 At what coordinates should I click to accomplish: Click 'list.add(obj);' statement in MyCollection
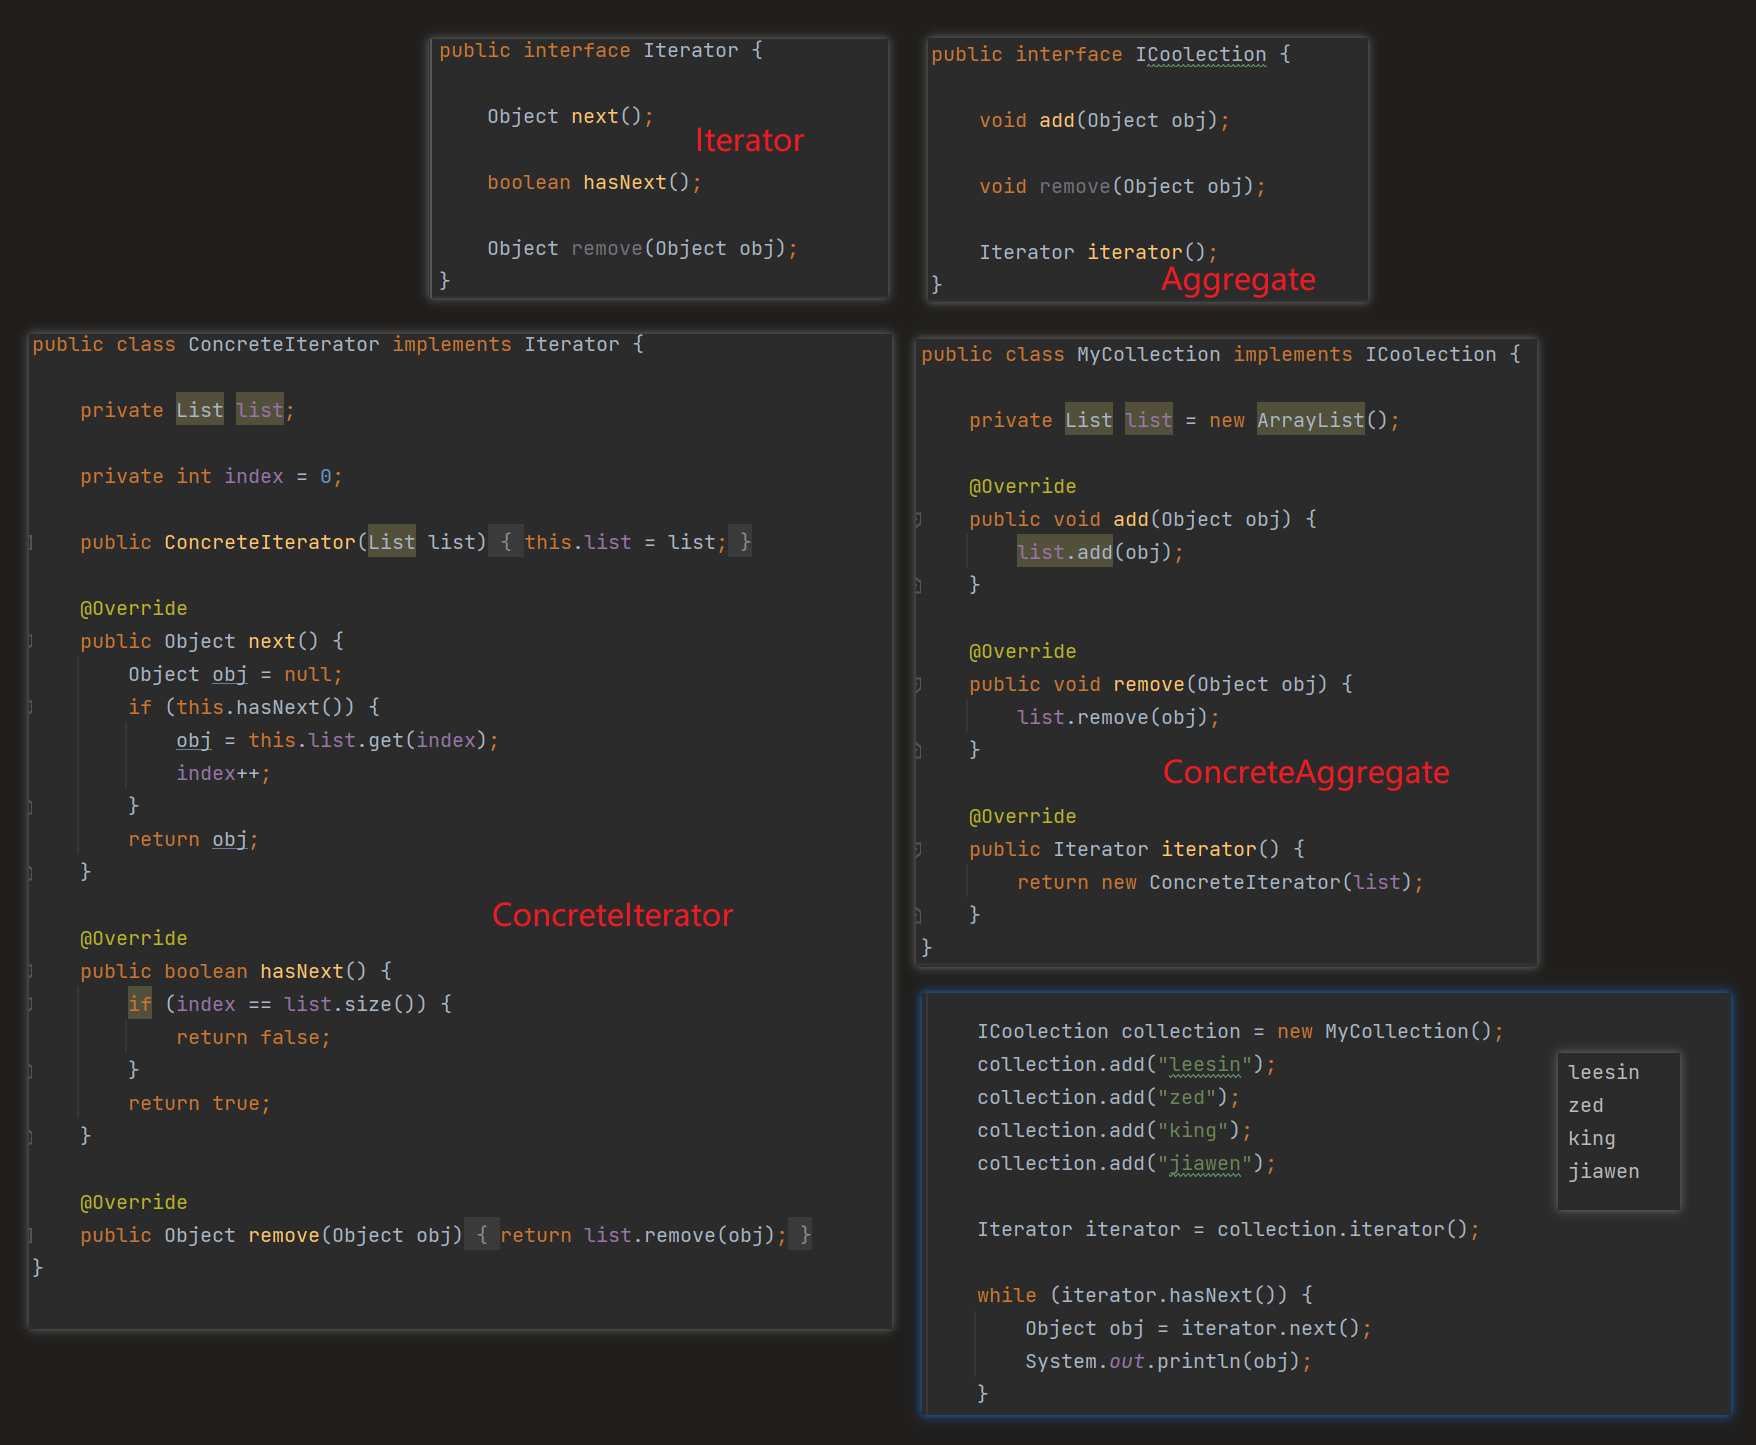tap(1100, 553)
